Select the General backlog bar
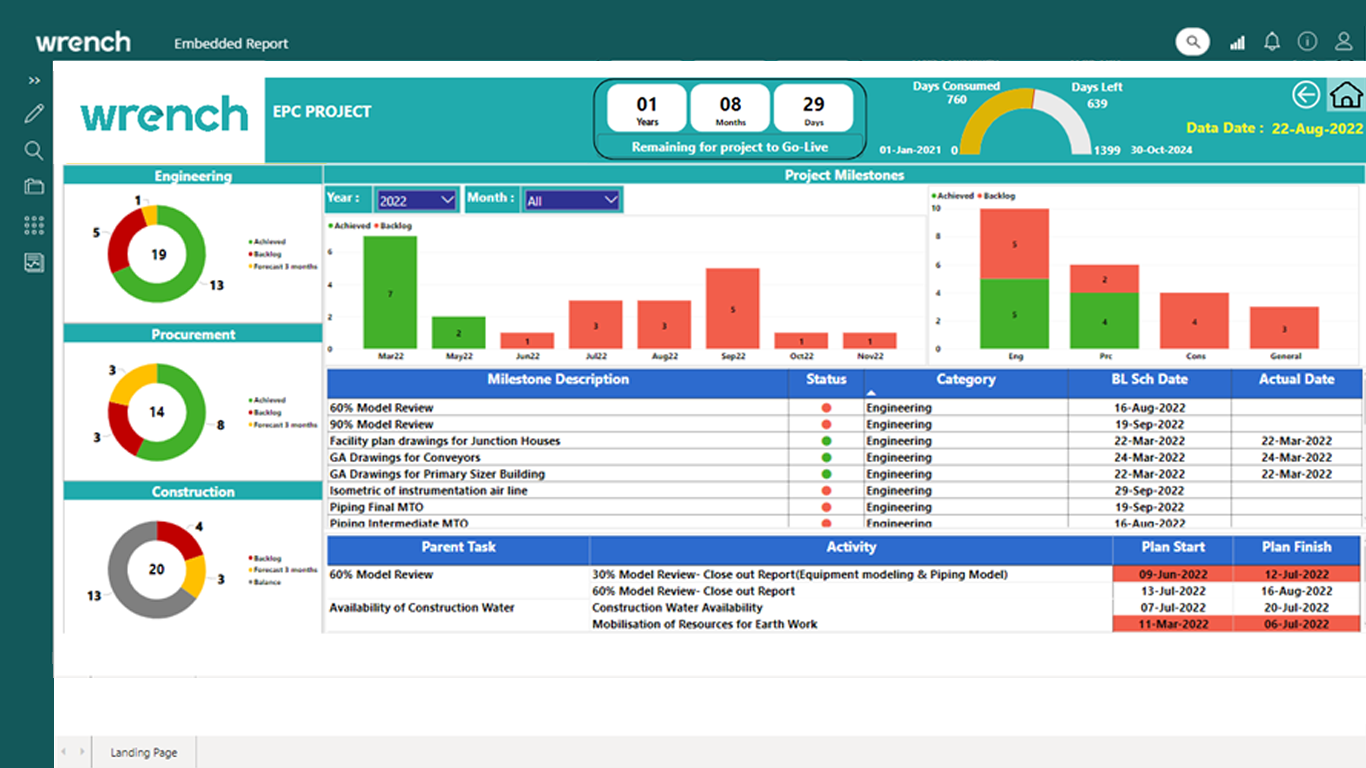The height and width of the screenshot is (768, 1366). pos(1285,328)
